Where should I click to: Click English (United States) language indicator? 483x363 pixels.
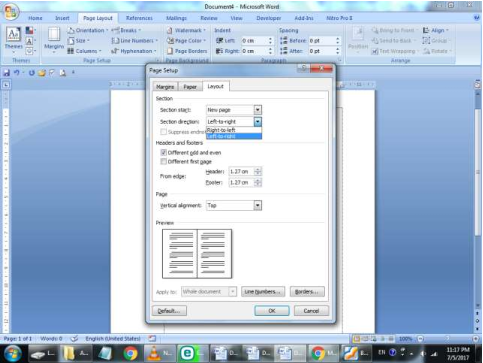pyautogui.click(x=113, y=339)
